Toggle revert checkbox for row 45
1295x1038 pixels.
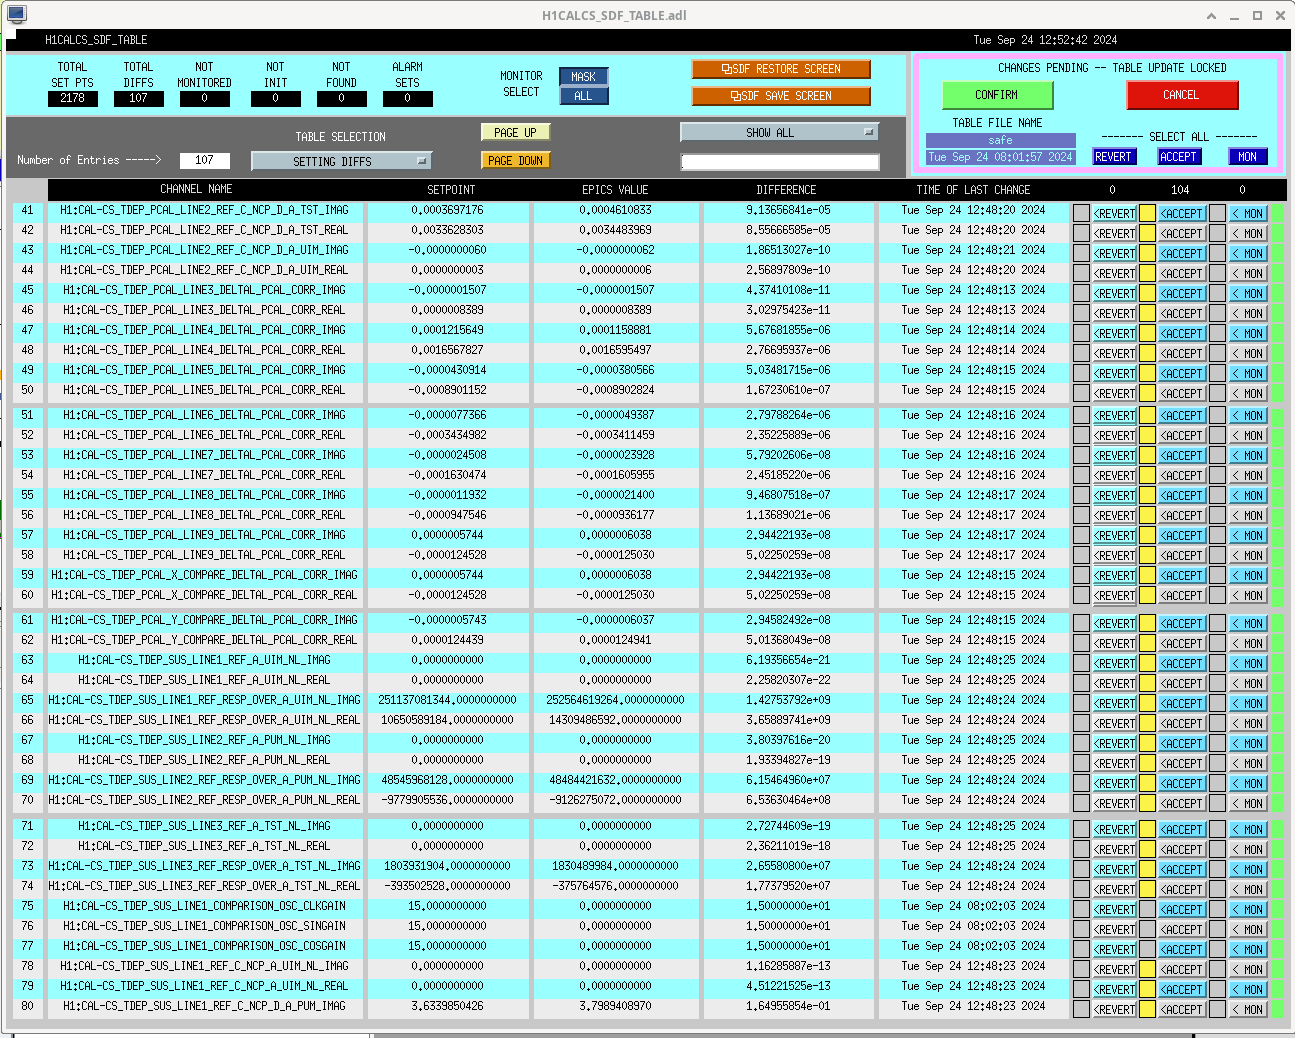point(1081,293)
